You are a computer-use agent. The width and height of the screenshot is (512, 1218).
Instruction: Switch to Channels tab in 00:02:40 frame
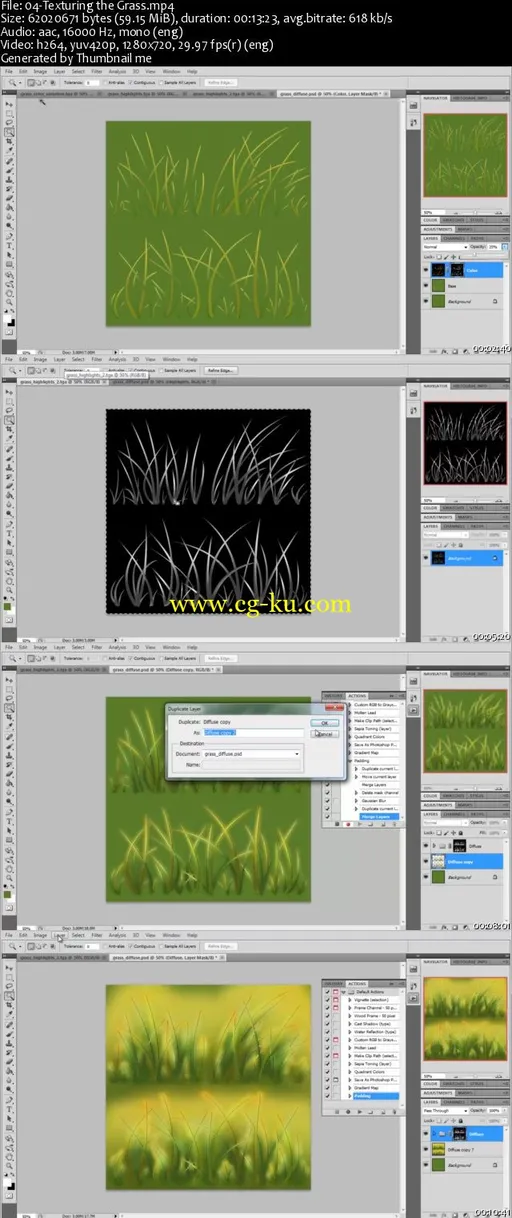tap(454, 238)
